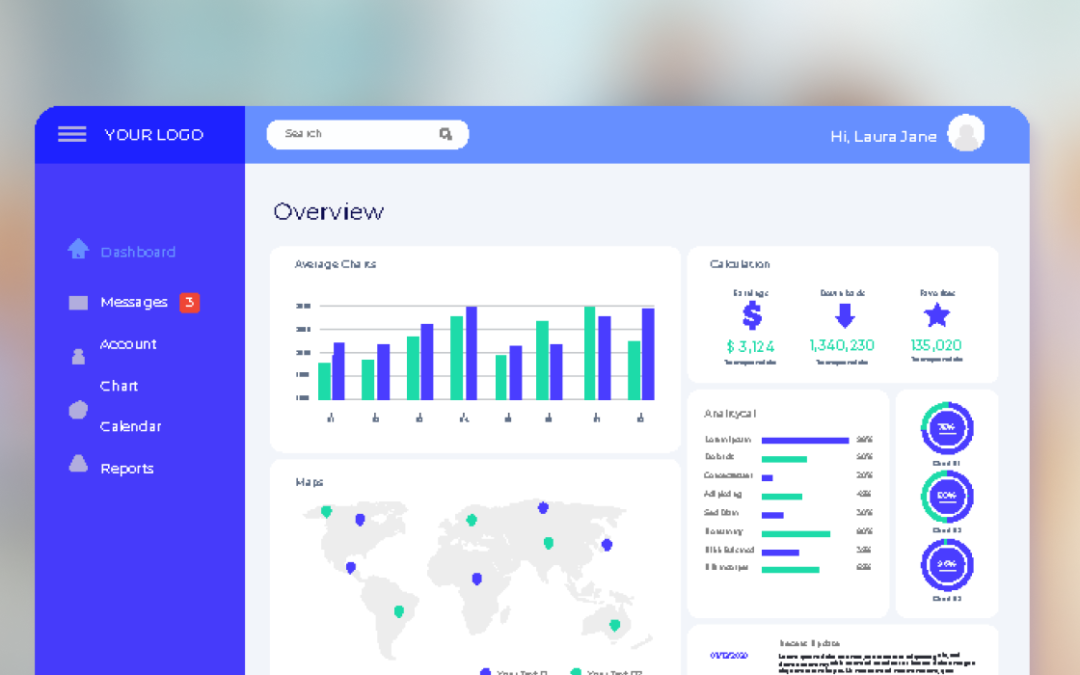Viewport: 1080px width, 675px height.
Task: Click the Dashboard home icon in sidebar
Action: [78, 251]
